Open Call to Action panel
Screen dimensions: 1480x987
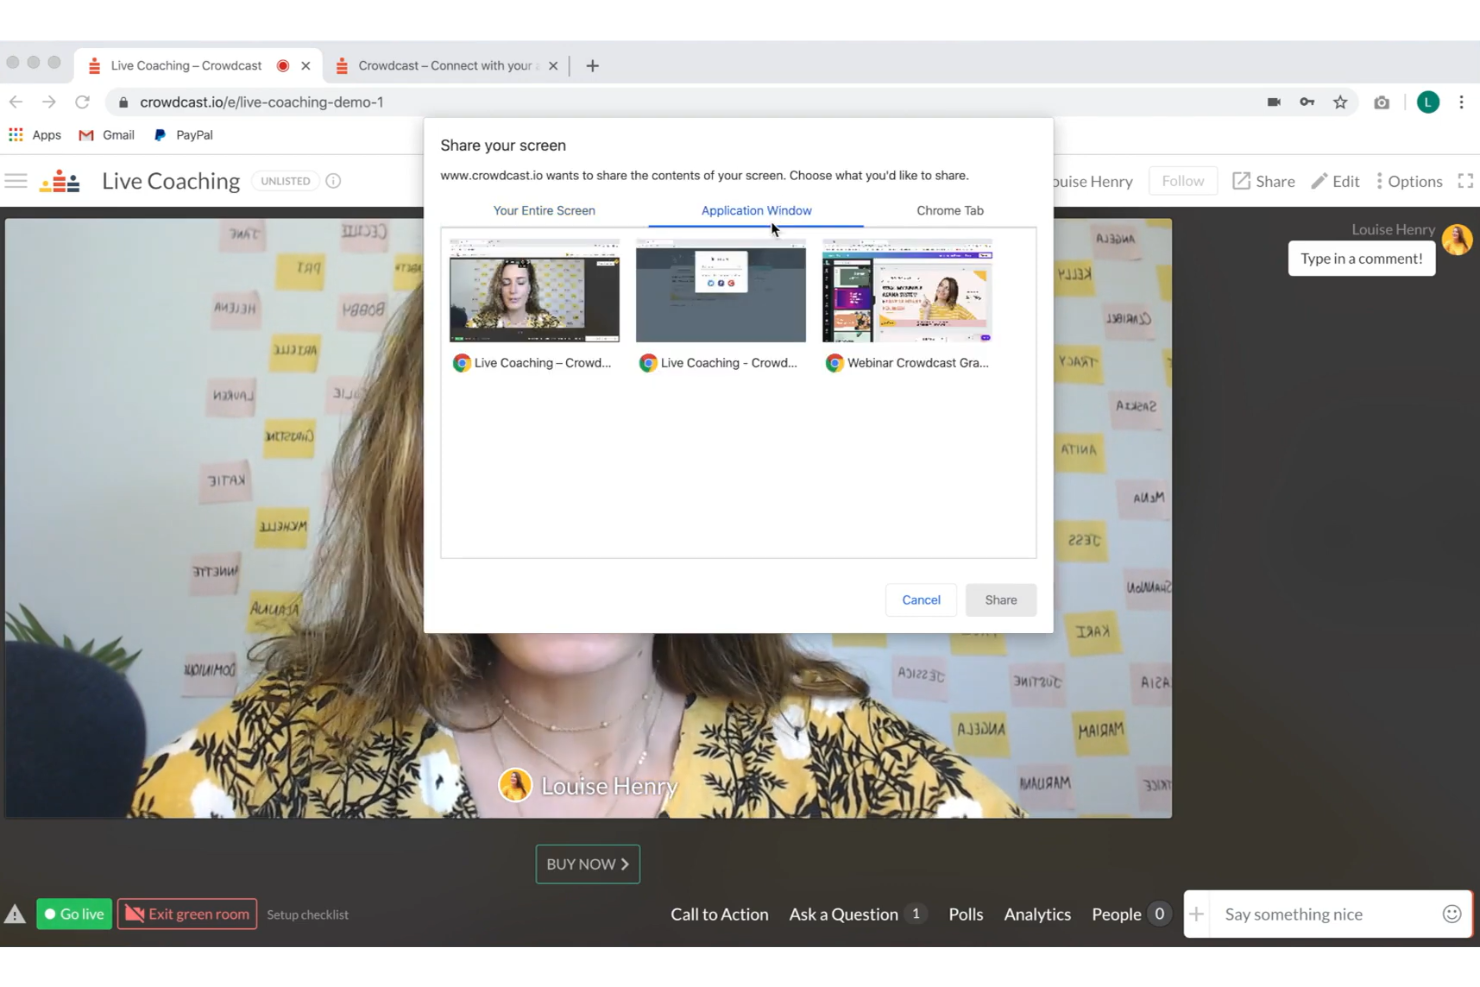(719, 914)
